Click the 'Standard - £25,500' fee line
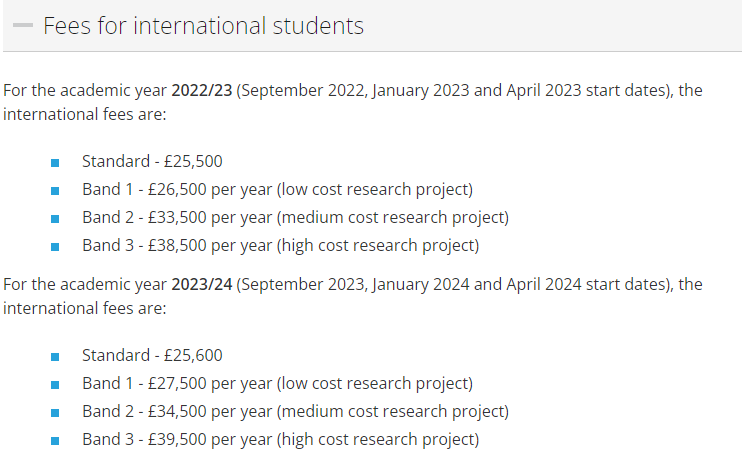Viewport: 750px width, 472px height. pos(152,162)
